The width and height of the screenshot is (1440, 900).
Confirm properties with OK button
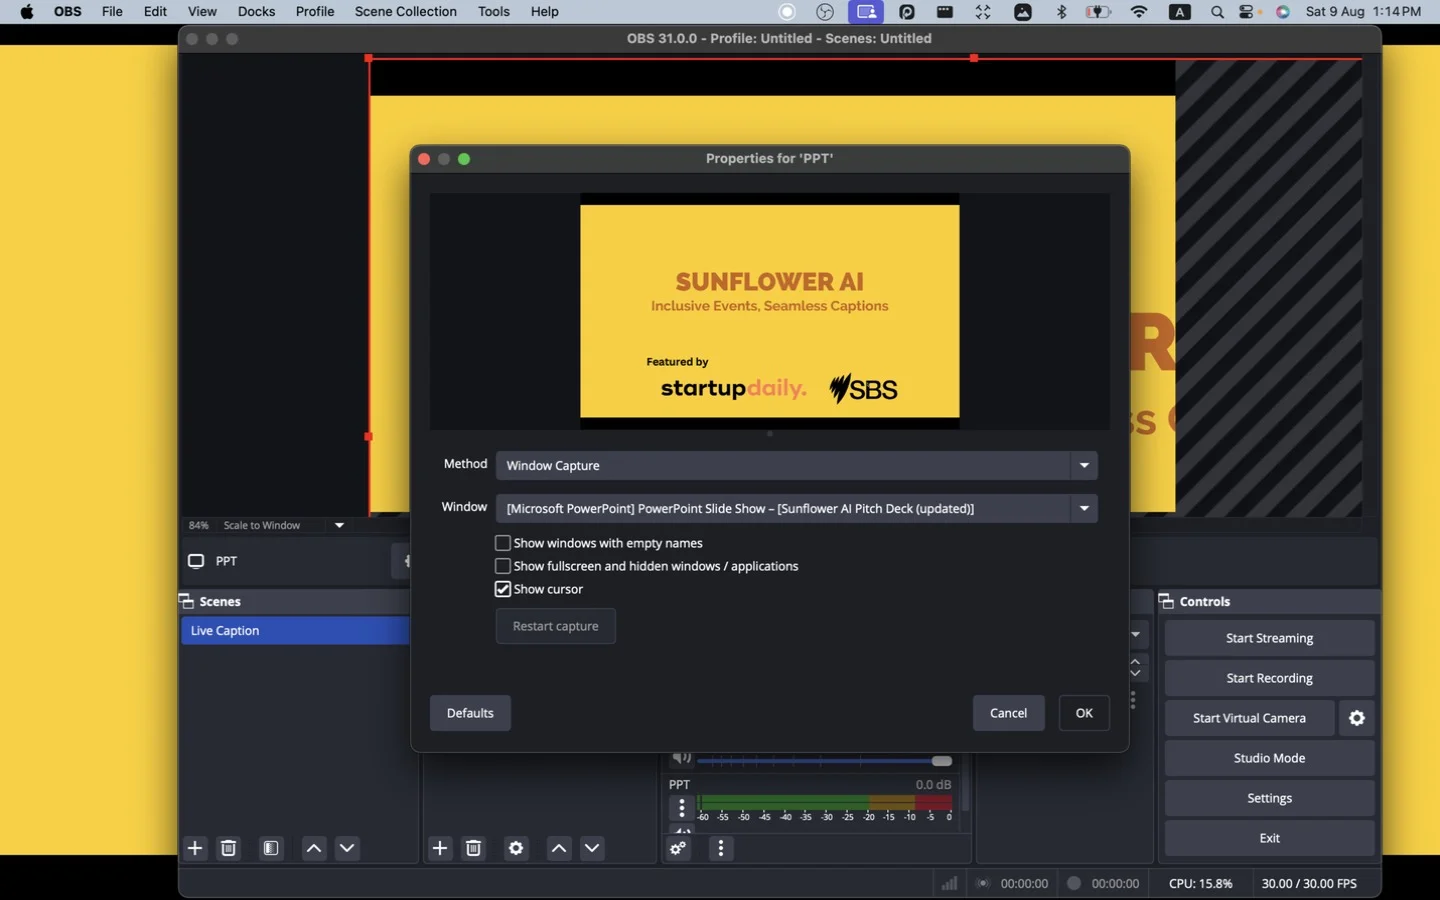[1084, 713]
